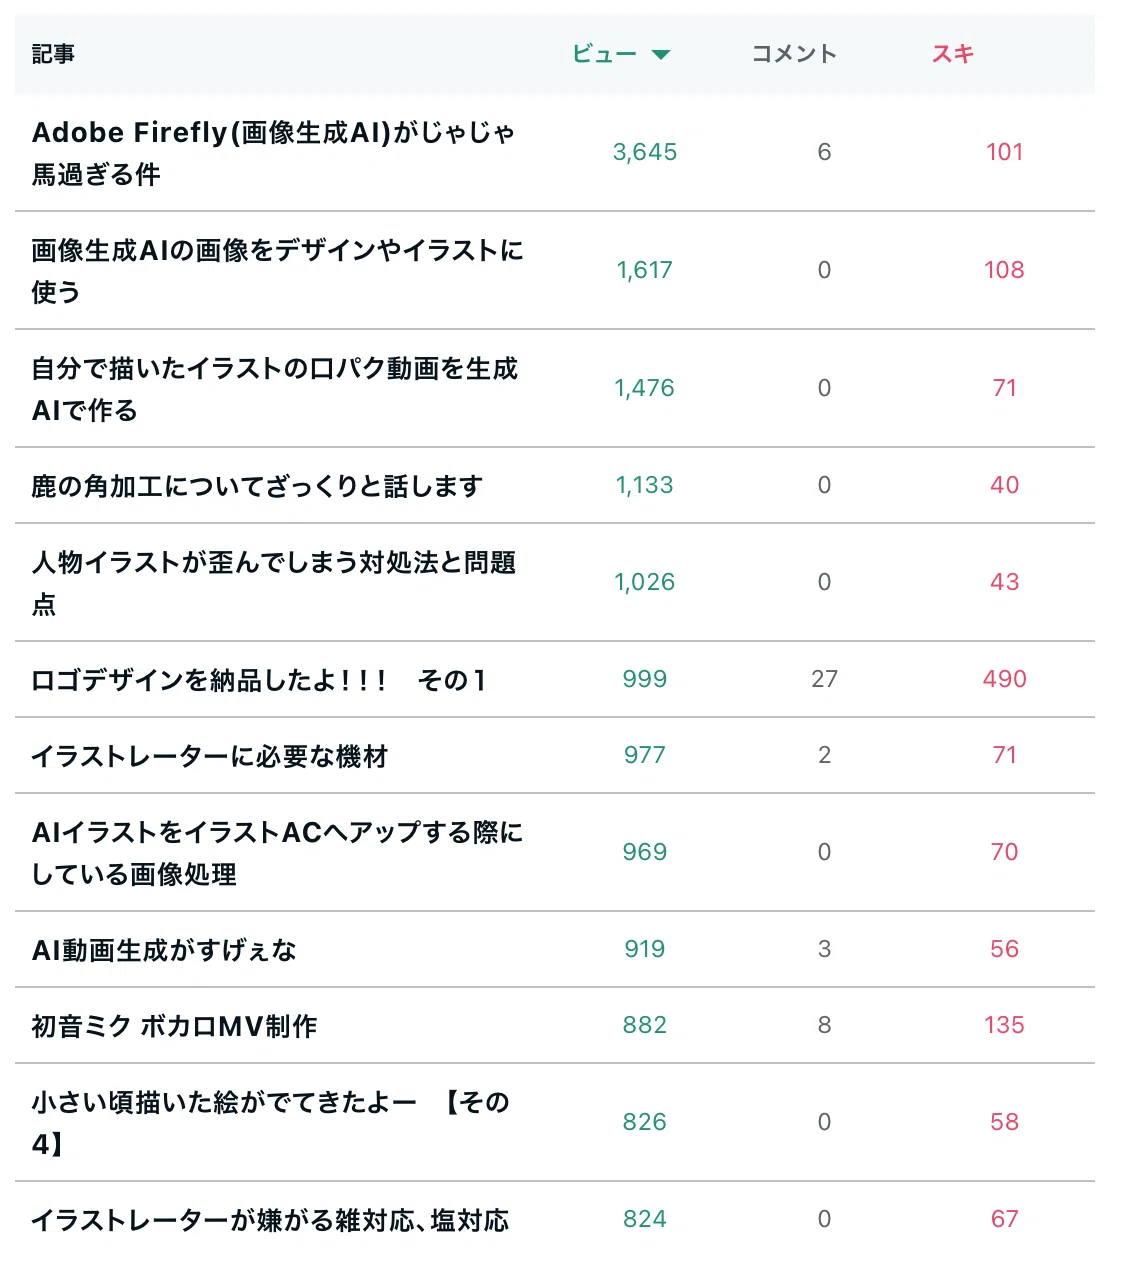This screenshot has height=1280, width=1128.
Task: Open 初音ミク ボカロMV制作 article
Action: point(174,1026)
